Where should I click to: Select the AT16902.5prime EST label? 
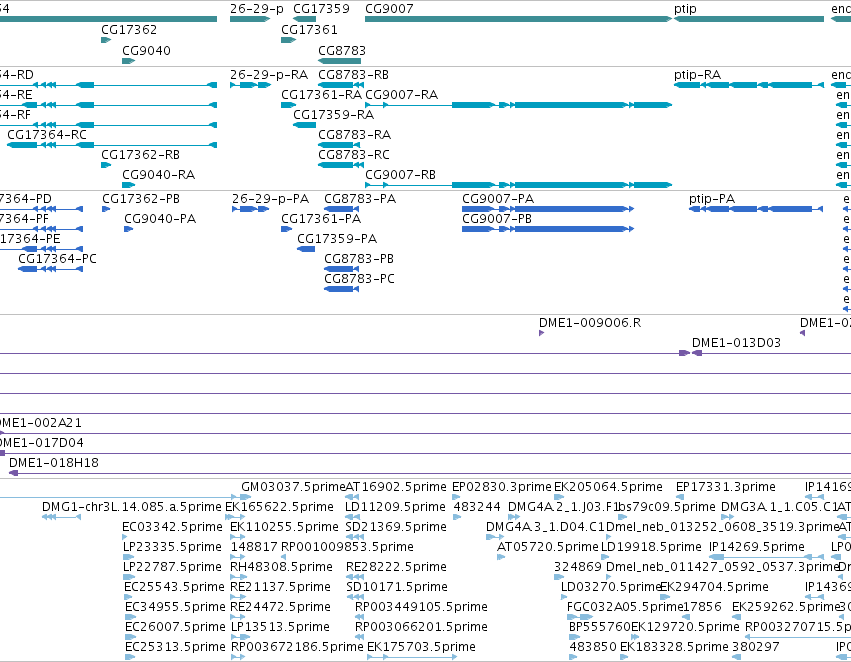pyautogui.click(x=396, y=487)
